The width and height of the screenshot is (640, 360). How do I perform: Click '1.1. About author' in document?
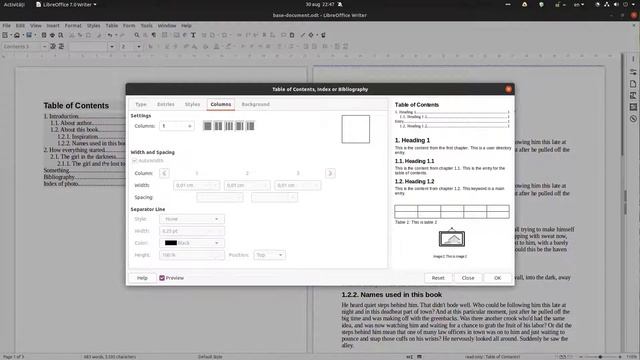(71, 123)
